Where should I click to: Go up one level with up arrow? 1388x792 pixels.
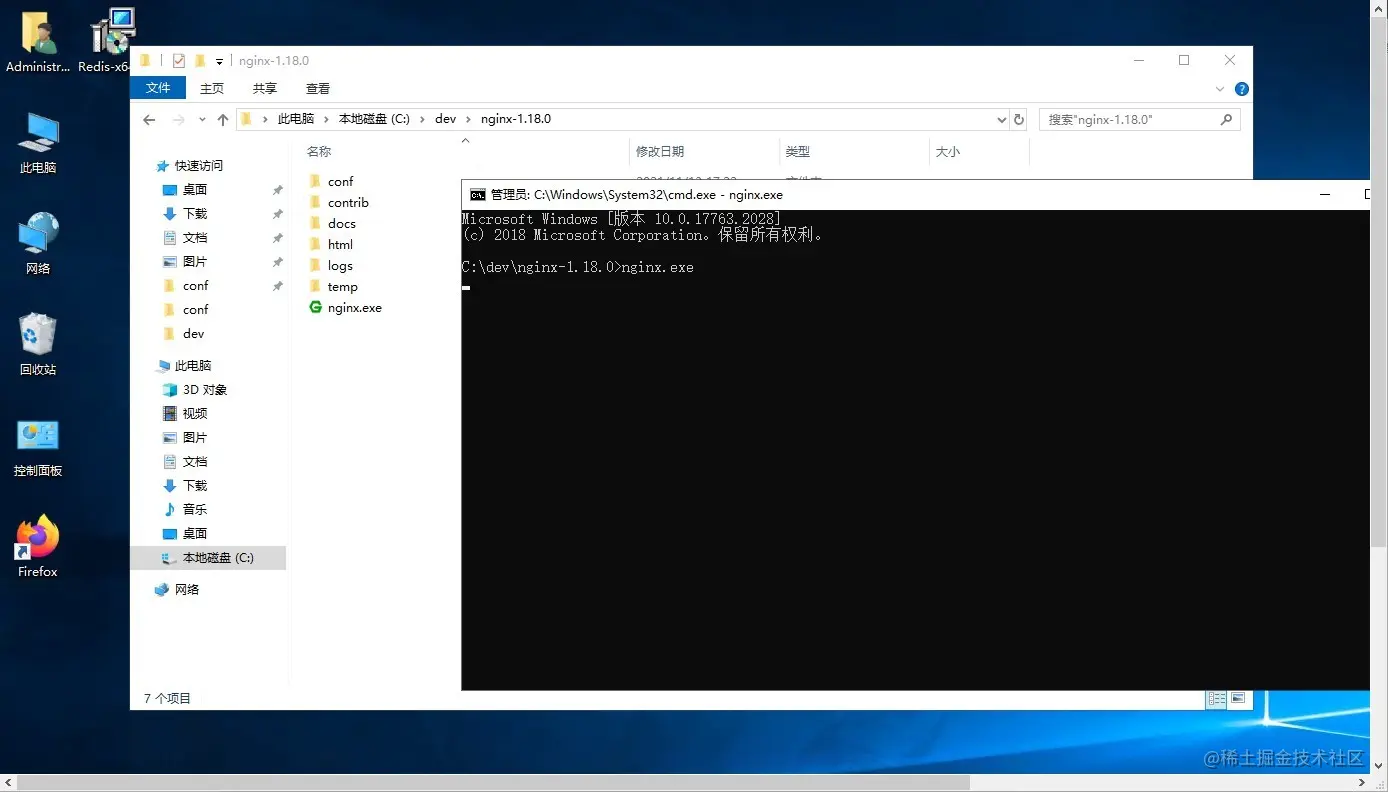coord(223,119)
